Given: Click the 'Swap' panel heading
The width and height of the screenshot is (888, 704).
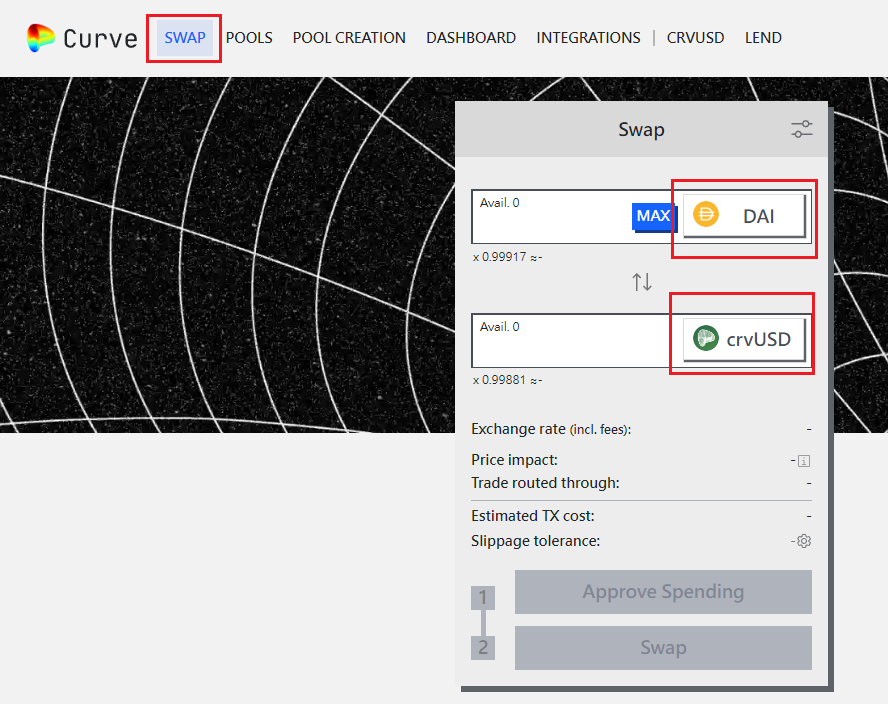Looking at the screenshot, I should (x=641, y=130).
